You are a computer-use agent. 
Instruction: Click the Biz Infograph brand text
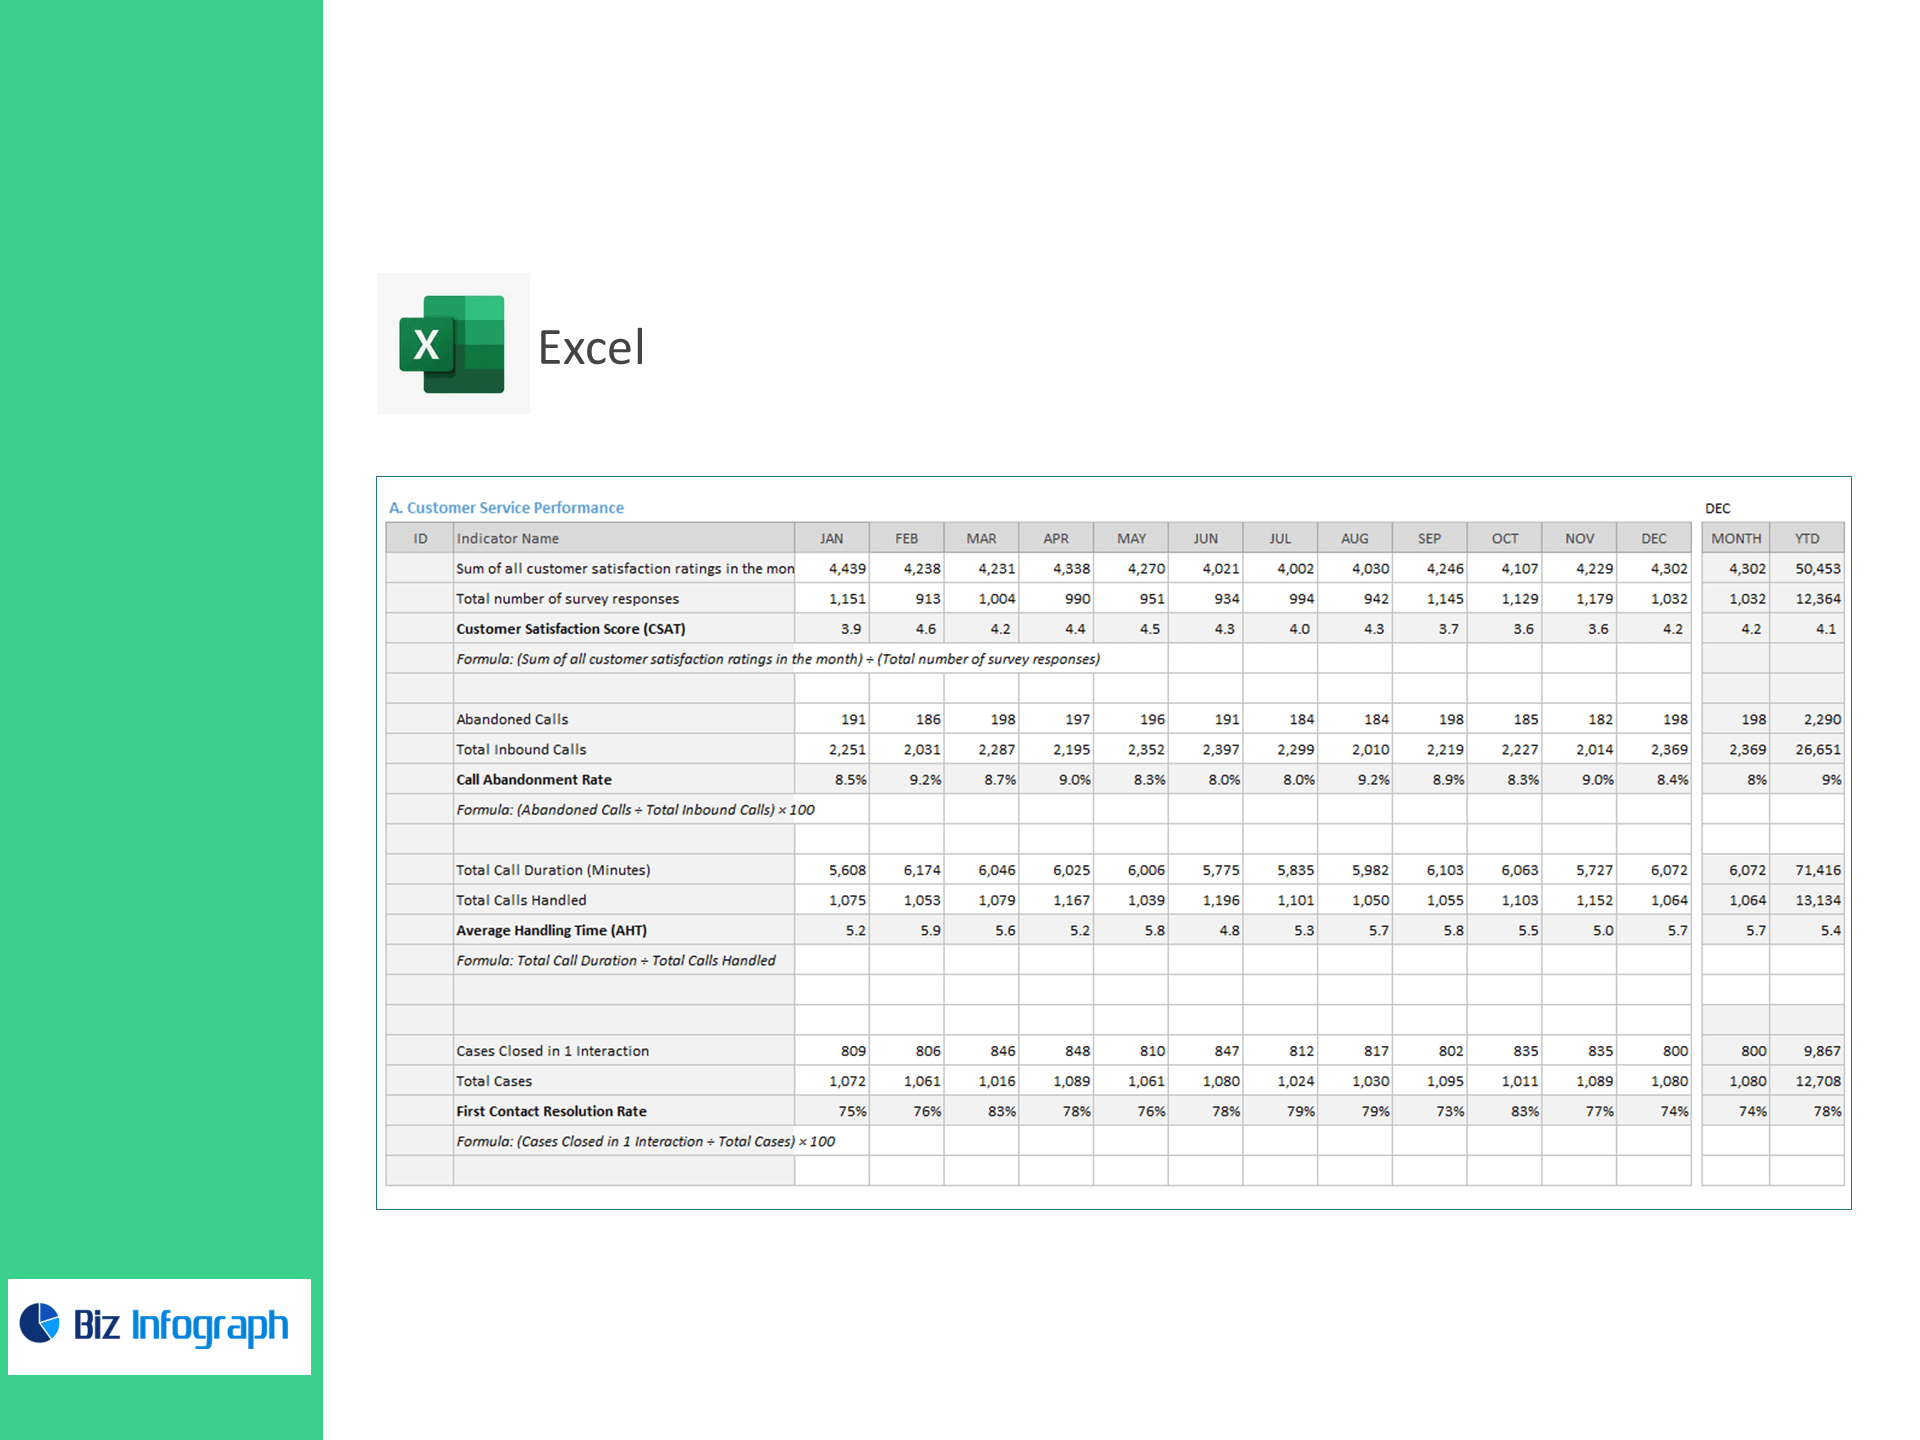(x=181, y=1325)
